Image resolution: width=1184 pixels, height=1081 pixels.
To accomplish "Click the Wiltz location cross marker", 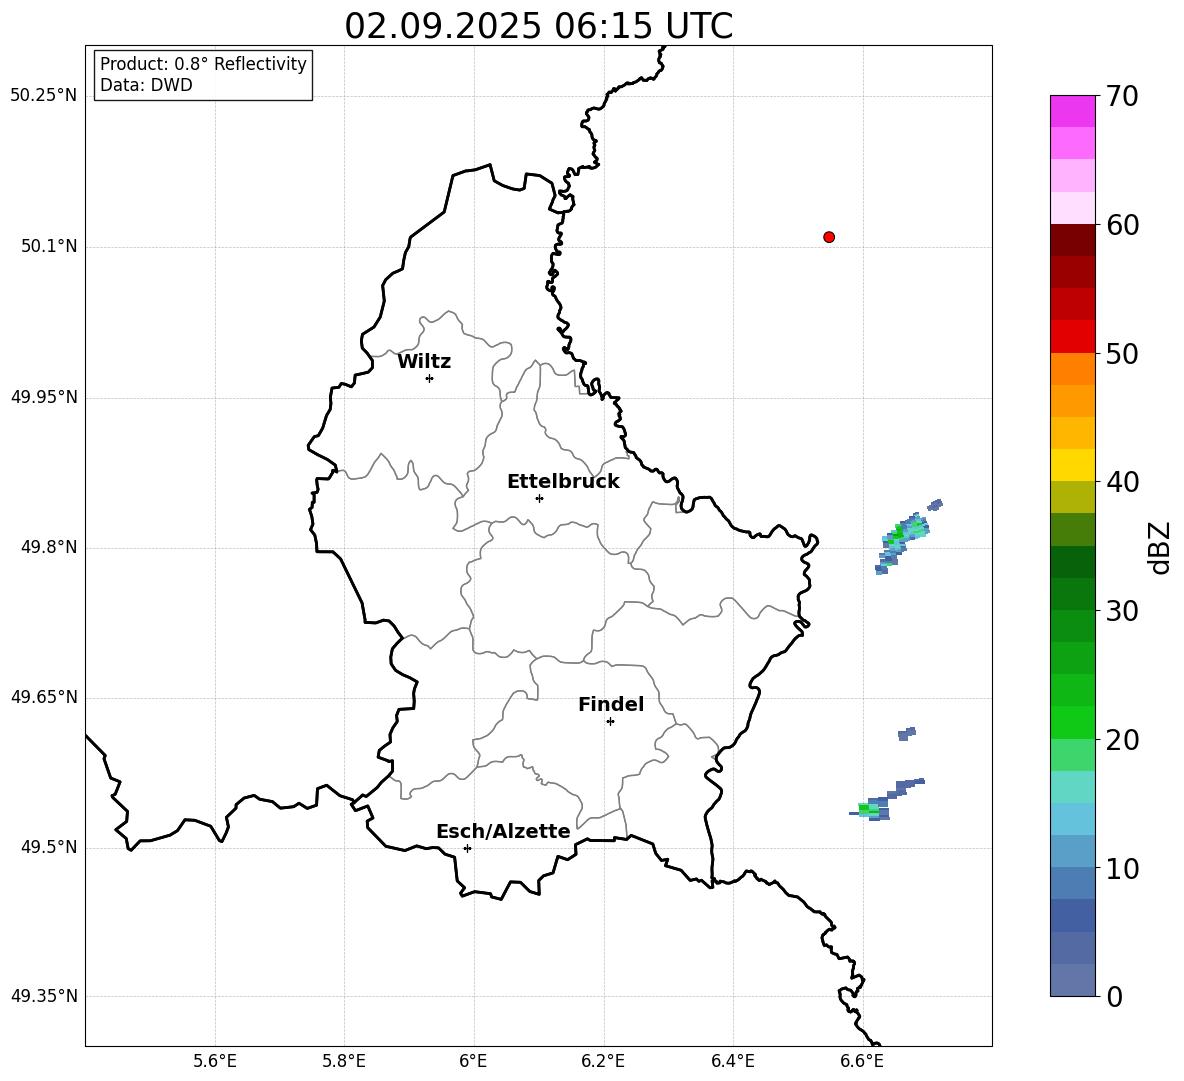I will coord(430,378).
